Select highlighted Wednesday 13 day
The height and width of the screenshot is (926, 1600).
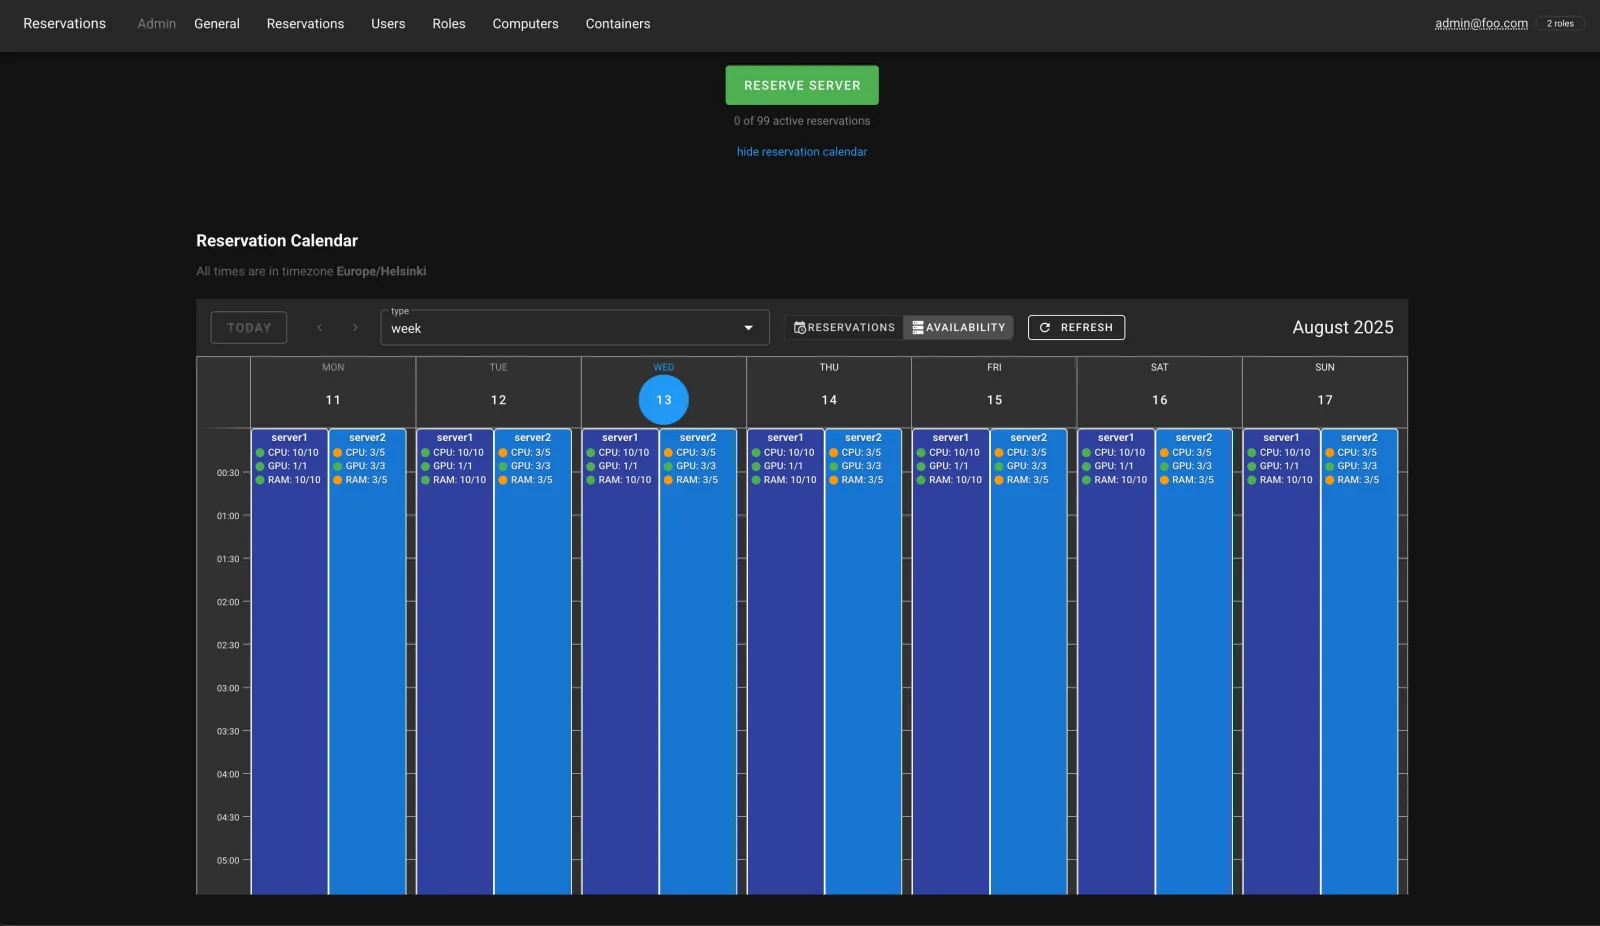(x=664, y=400)
